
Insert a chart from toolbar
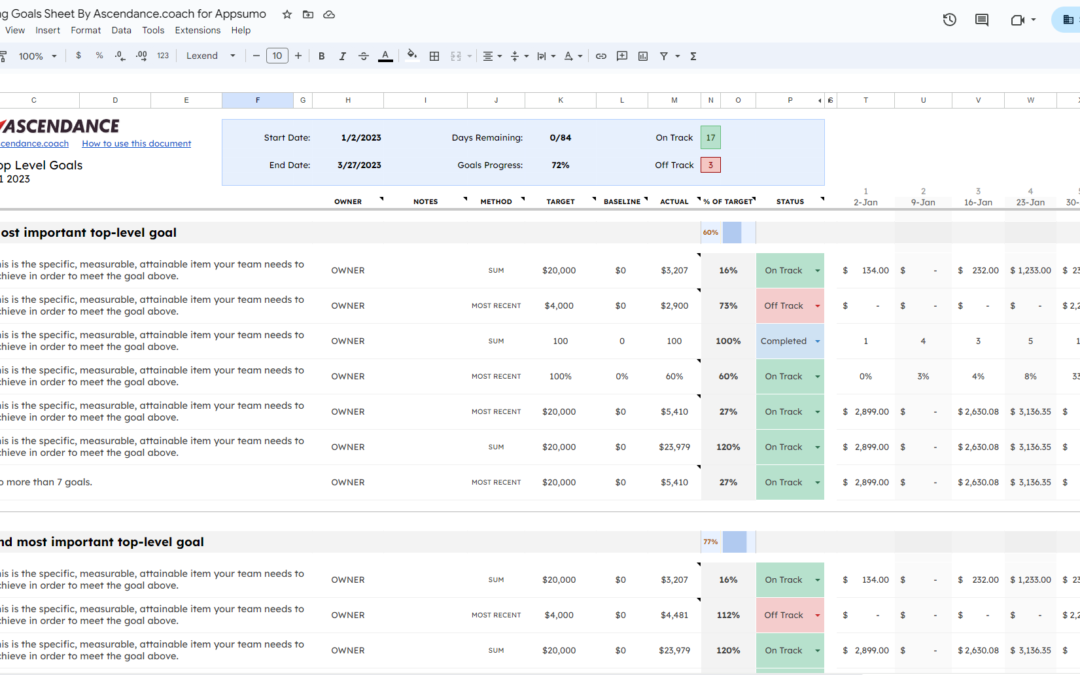pos(643,56)
